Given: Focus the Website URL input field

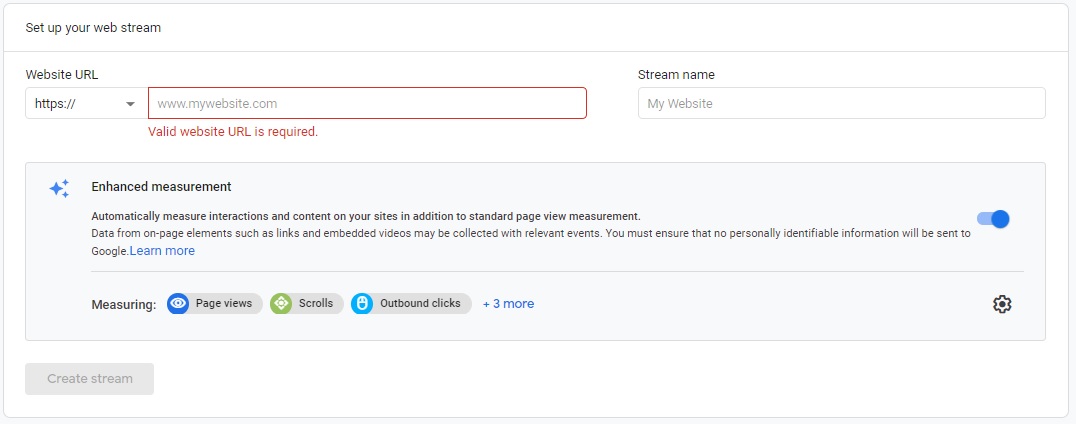Looking at the screenshot, I should pos(367,104).
